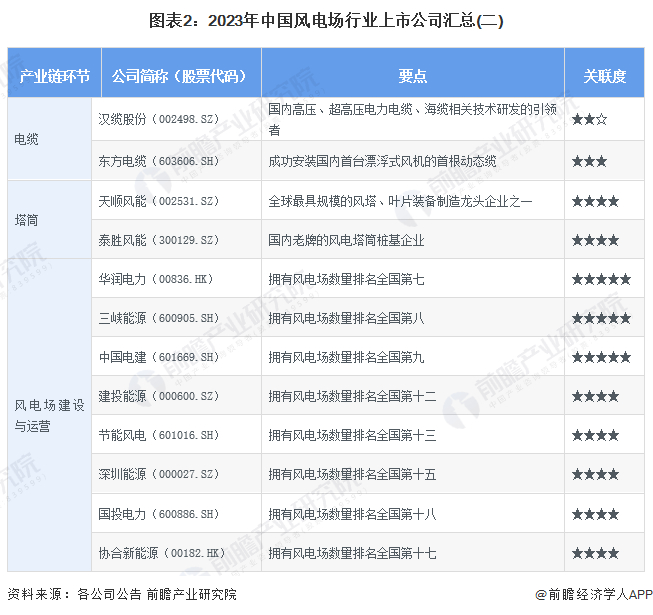Viewport: 653px width, 615px height.
Task: Click the star rating for 汉缆股份
Action: pyautogui.click(x=589, y=120)
